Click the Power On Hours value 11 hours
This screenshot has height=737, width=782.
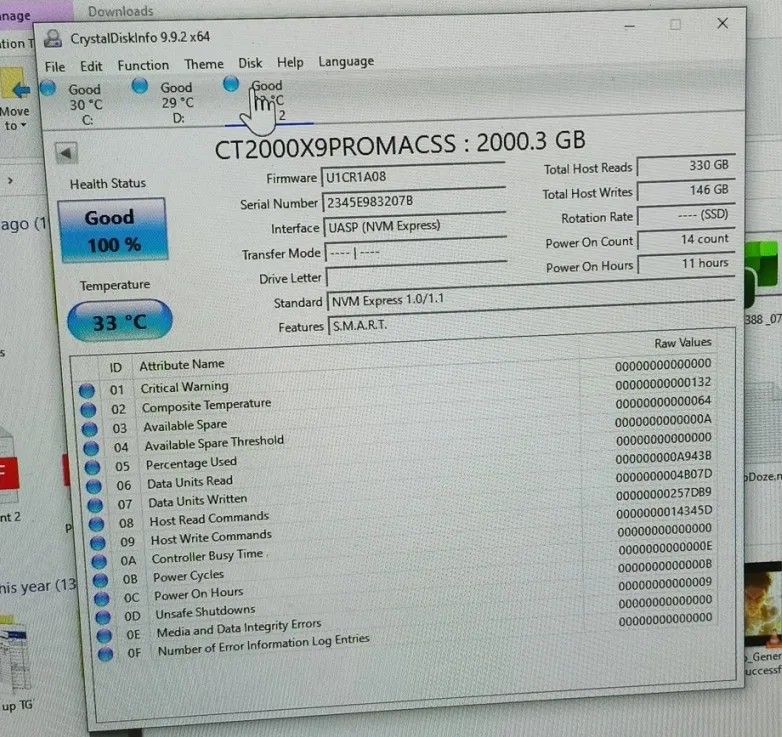[687, 263]
